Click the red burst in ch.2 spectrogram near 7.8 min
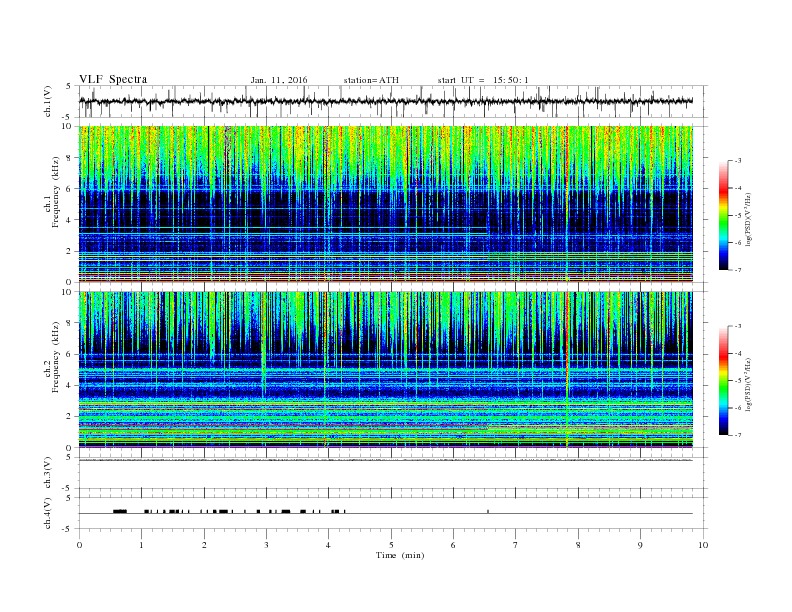 (x=567, y=369)
